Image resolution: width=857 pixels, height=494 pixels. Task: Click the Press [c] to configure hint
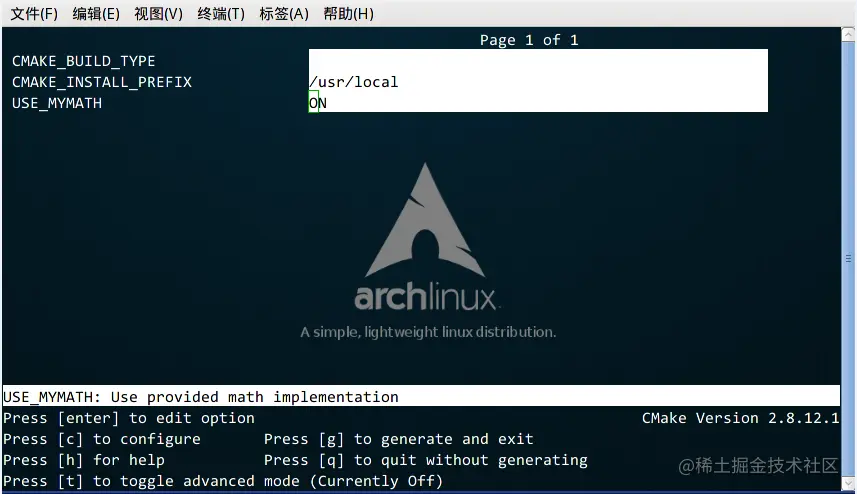(102, 439)
